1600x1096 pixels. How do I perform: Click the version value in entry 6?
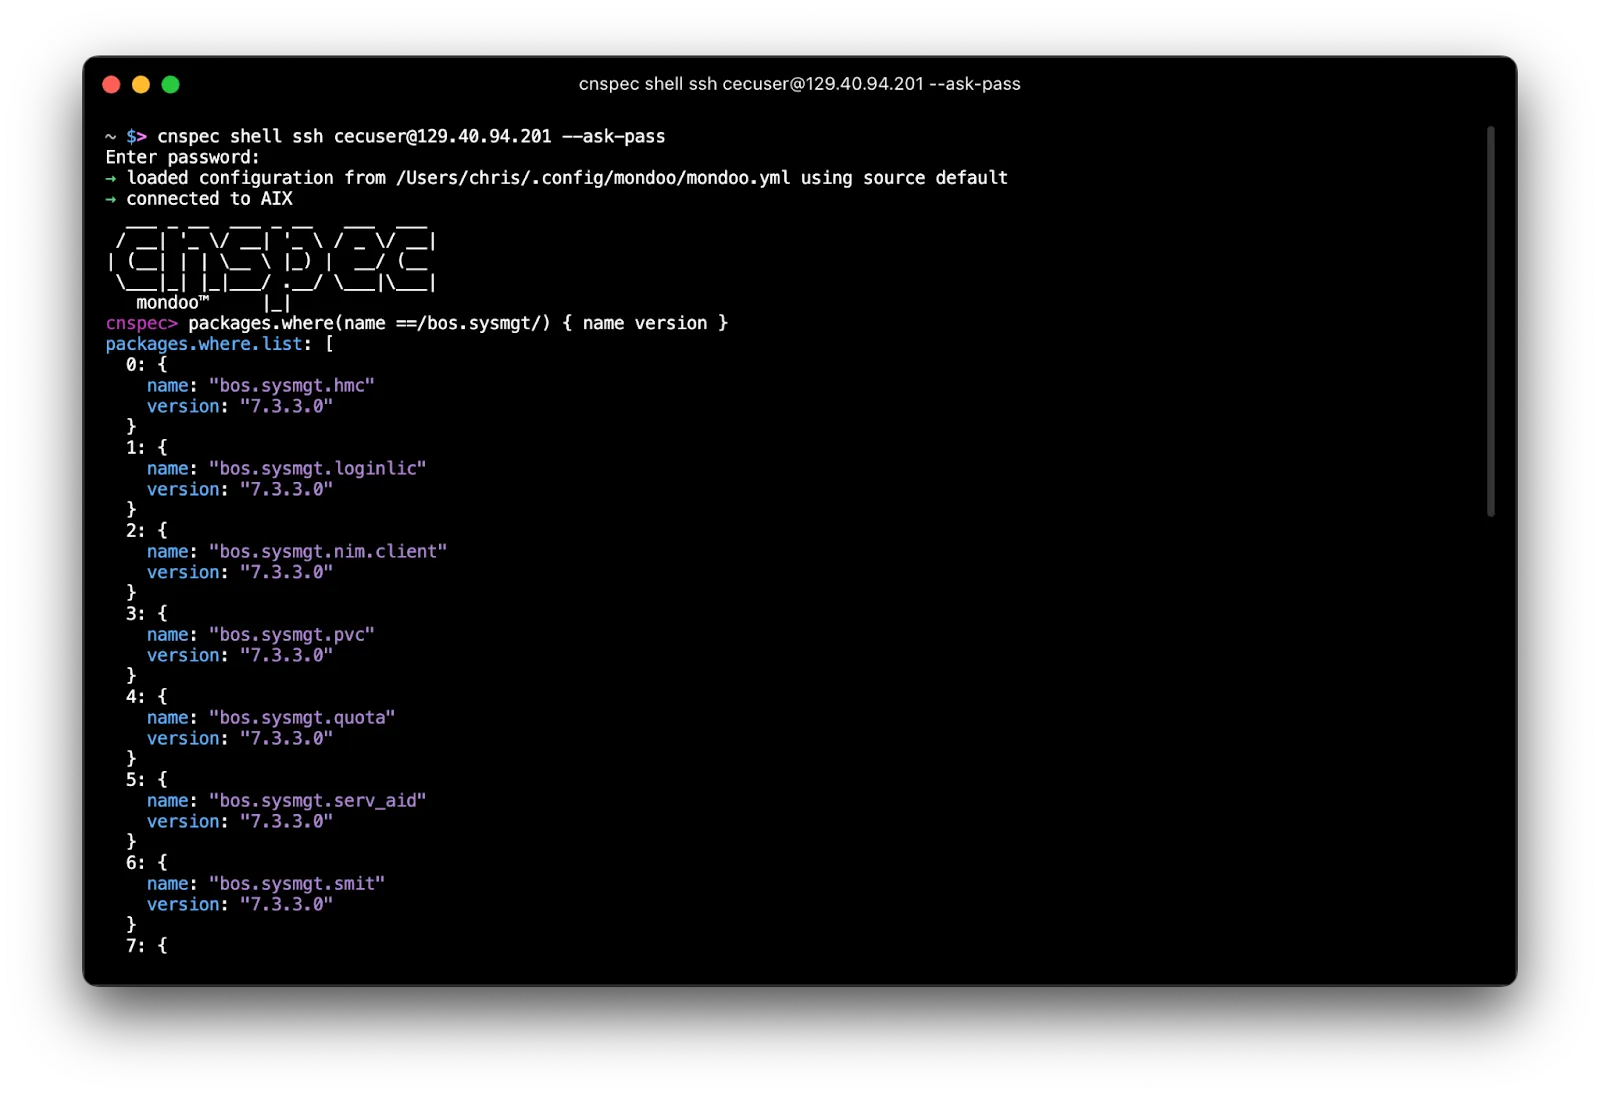[286, 905]
